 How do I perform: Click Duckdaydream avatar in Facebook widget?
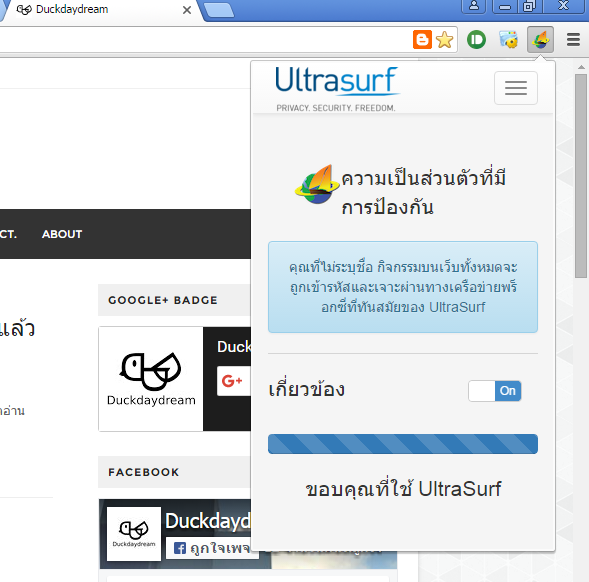134,534
